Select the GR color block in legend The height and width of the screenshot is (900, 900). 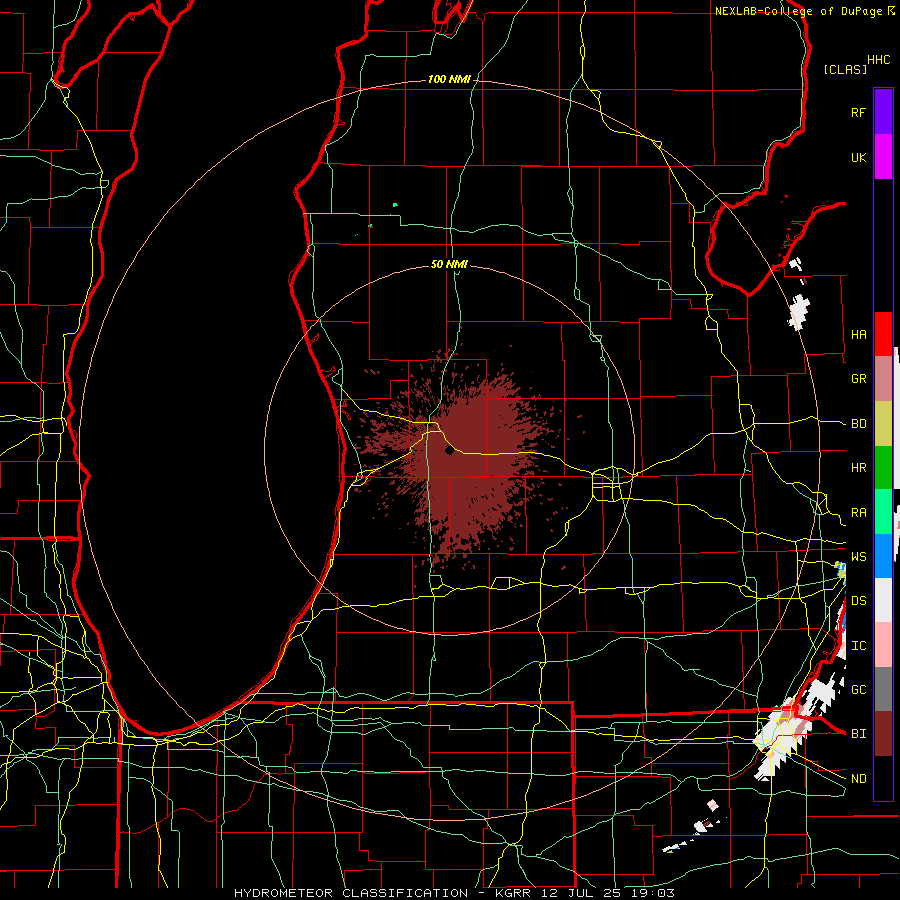pos(883,379)
